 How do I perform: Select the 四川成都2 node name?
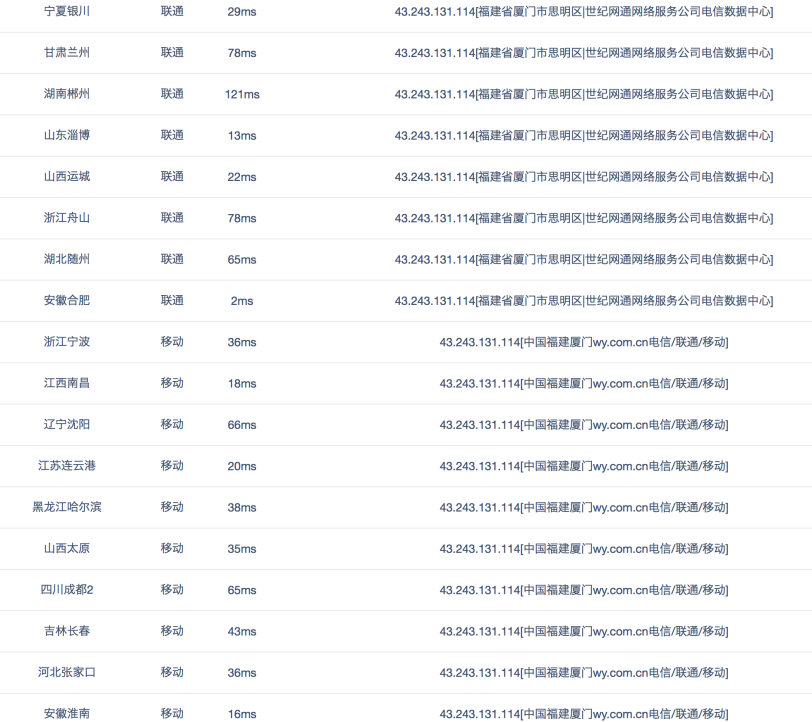[x=67, y=590]
